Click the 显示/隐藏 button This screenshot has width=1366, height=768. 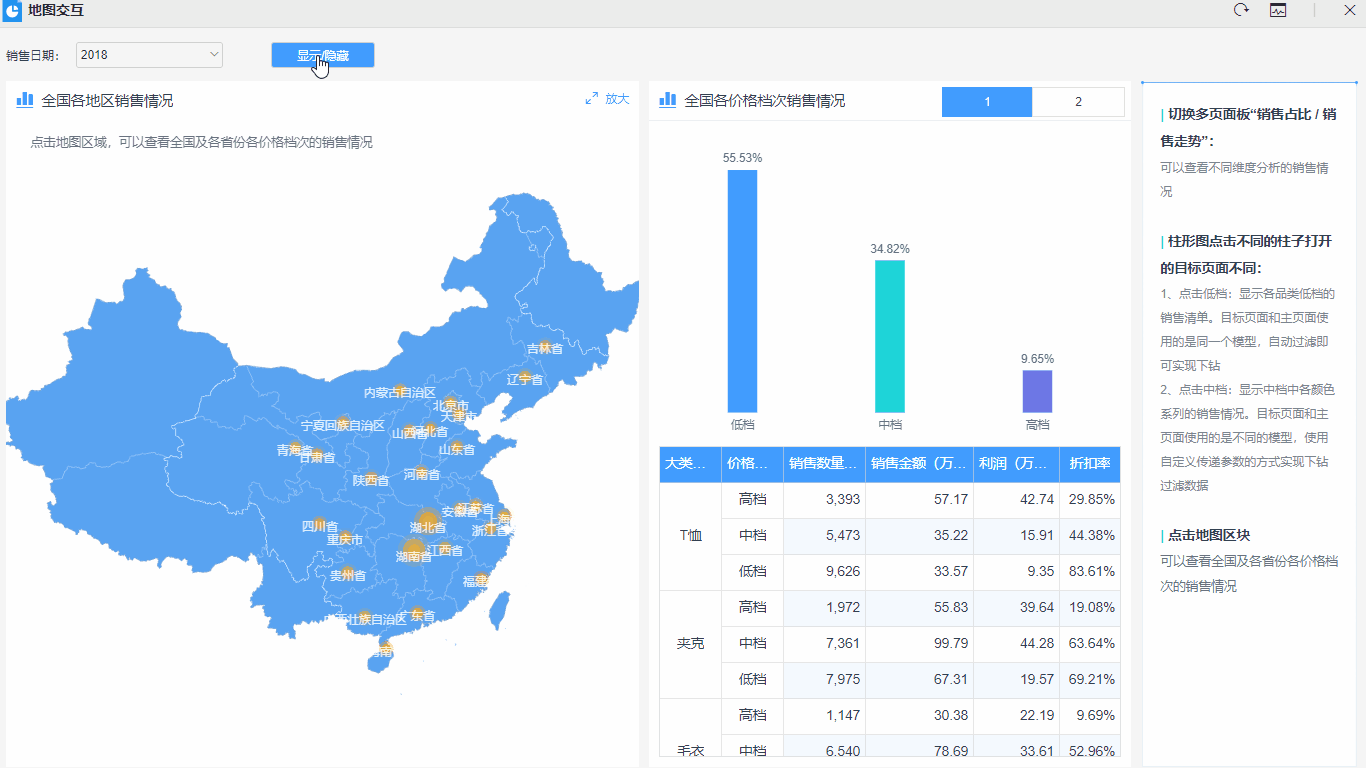coord(322,55)
